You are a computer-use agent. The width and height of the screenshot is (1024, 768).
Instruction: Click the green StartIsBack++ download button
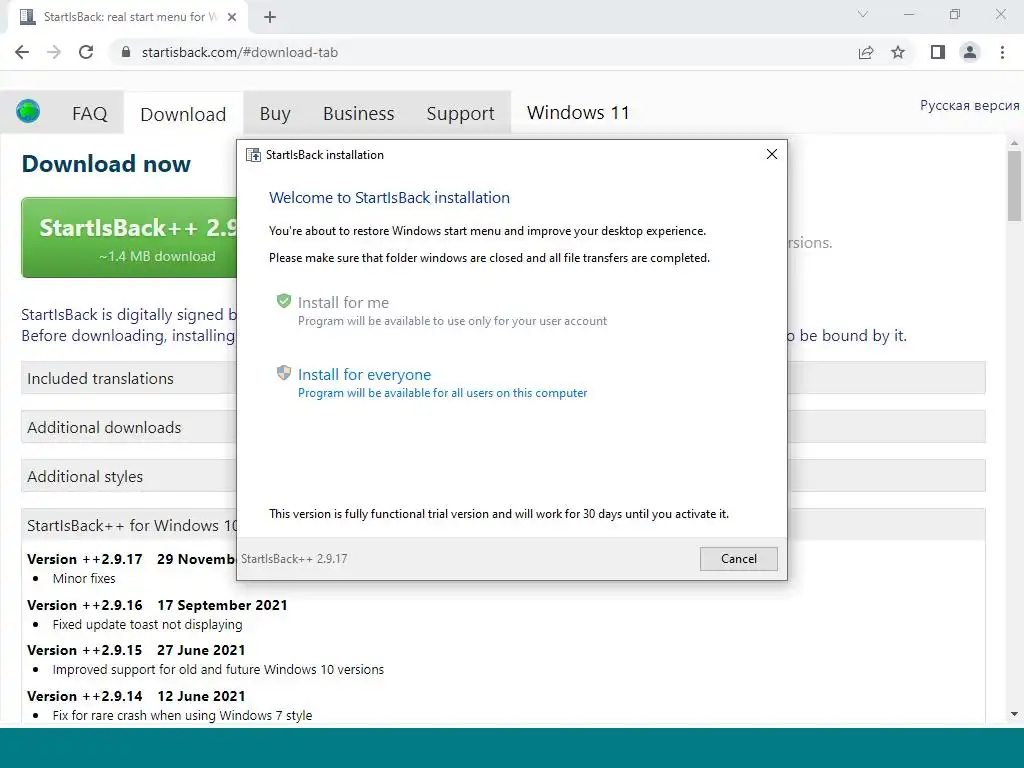(129, 238)
